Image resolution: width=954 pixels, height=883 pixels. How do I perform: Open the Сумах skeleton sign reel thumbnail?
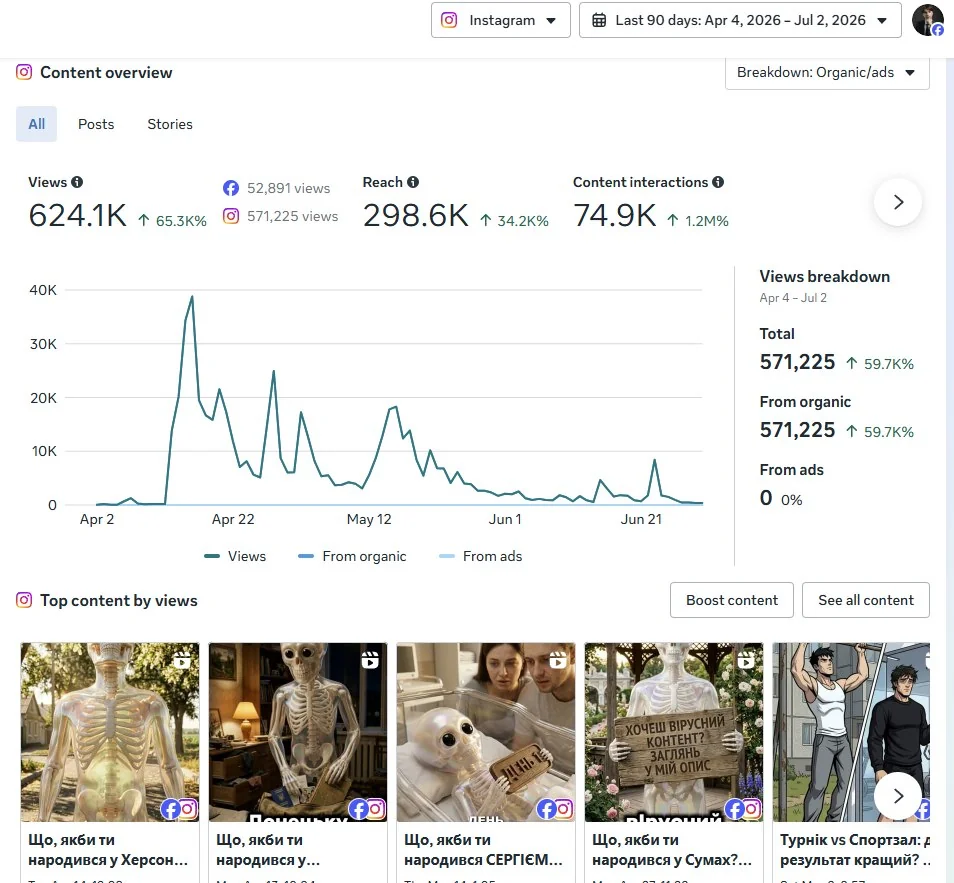[x=674, y=732]
